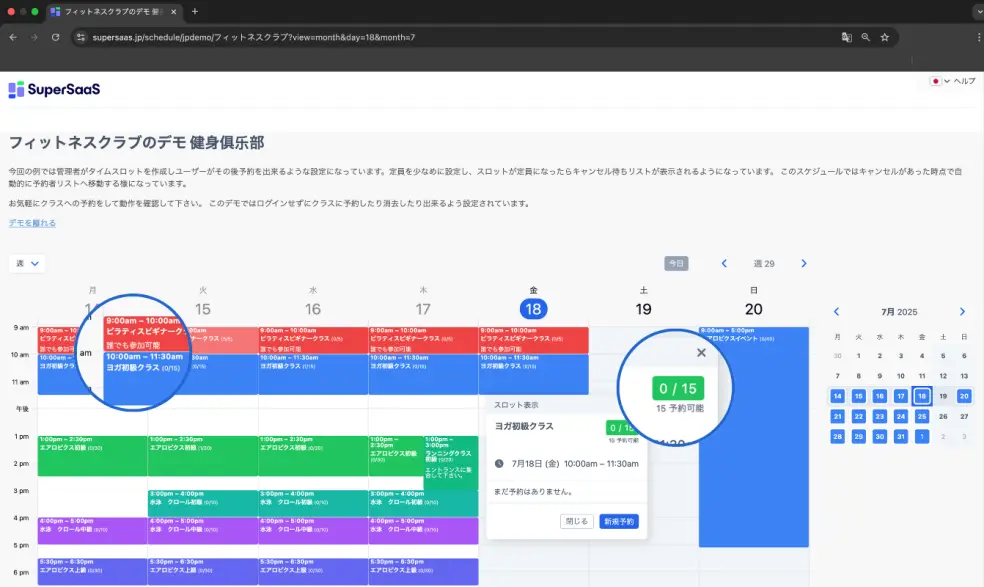
Task: Open site information icon in address bar
Action: (x=80, y=37)
